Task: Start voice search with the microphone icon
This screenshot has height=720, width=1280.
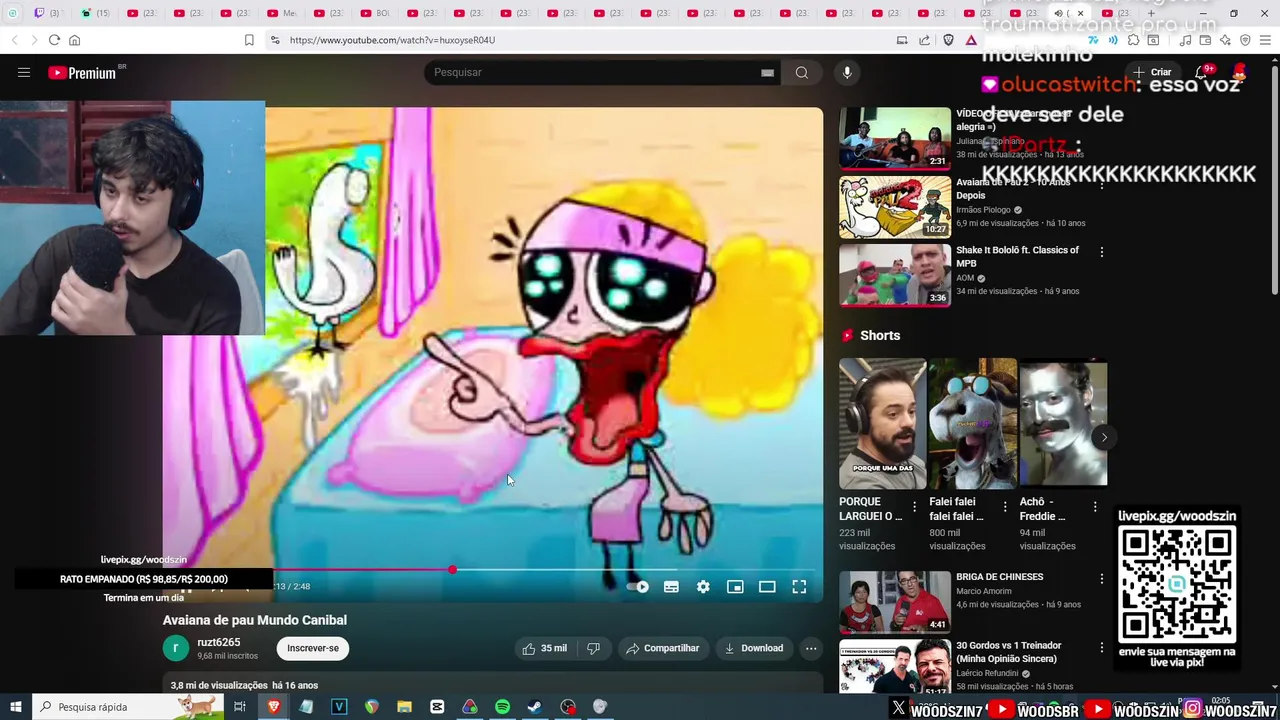Action: coord(847,72)
